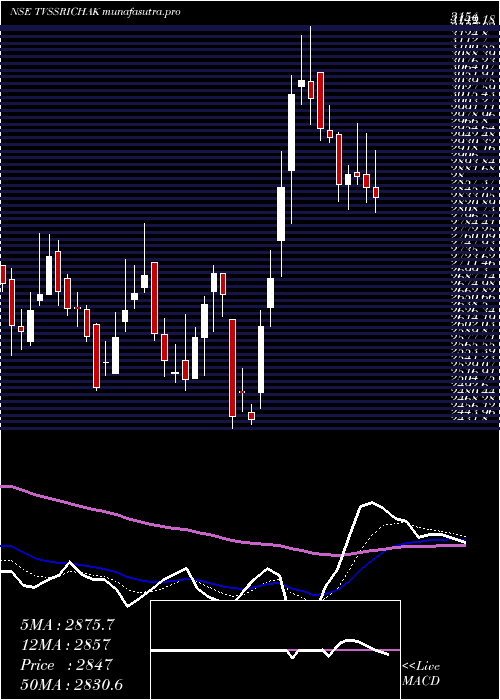Select the 5MA : 2875.7 value
The height and width of the screenshot is (700, 500).
[x=68, y=625]
